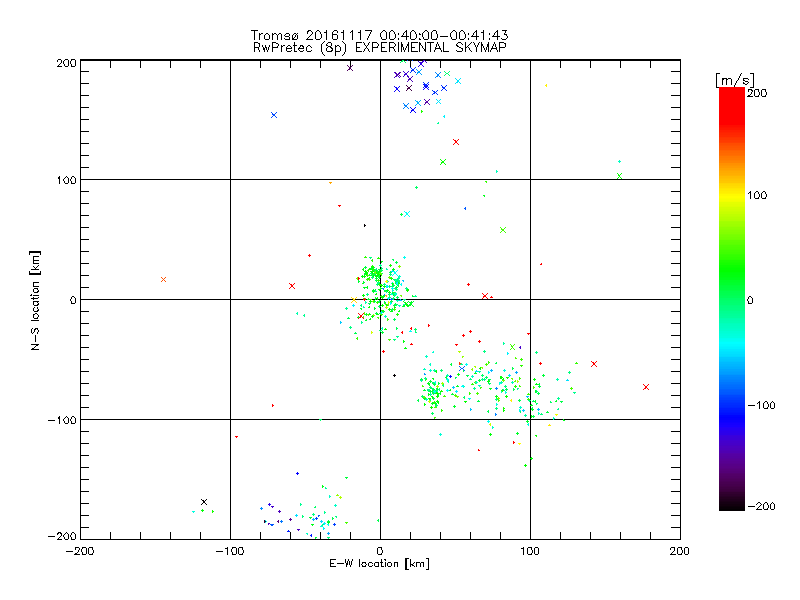Click the title line 'Tromsø 20161117 00:40:00-00:41:43'
Image resolution: width=800 pixels, height=600 pixels.
click(379, 35)
